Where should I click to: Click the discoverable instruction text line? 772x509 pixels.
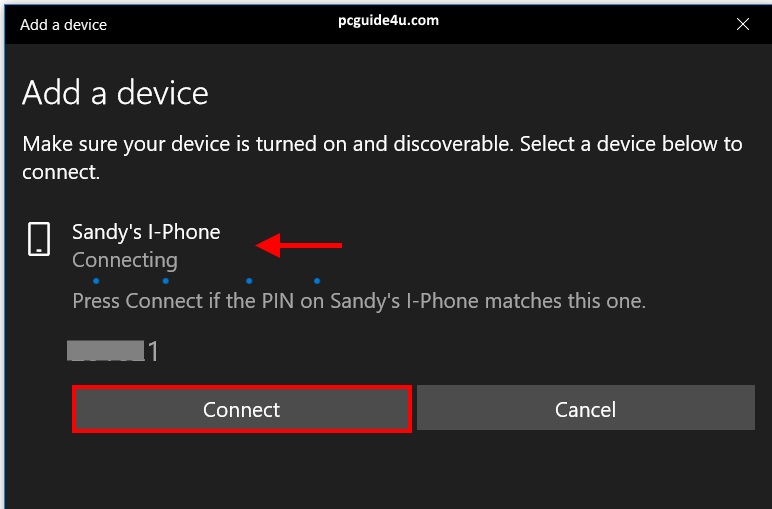[382, 144]
